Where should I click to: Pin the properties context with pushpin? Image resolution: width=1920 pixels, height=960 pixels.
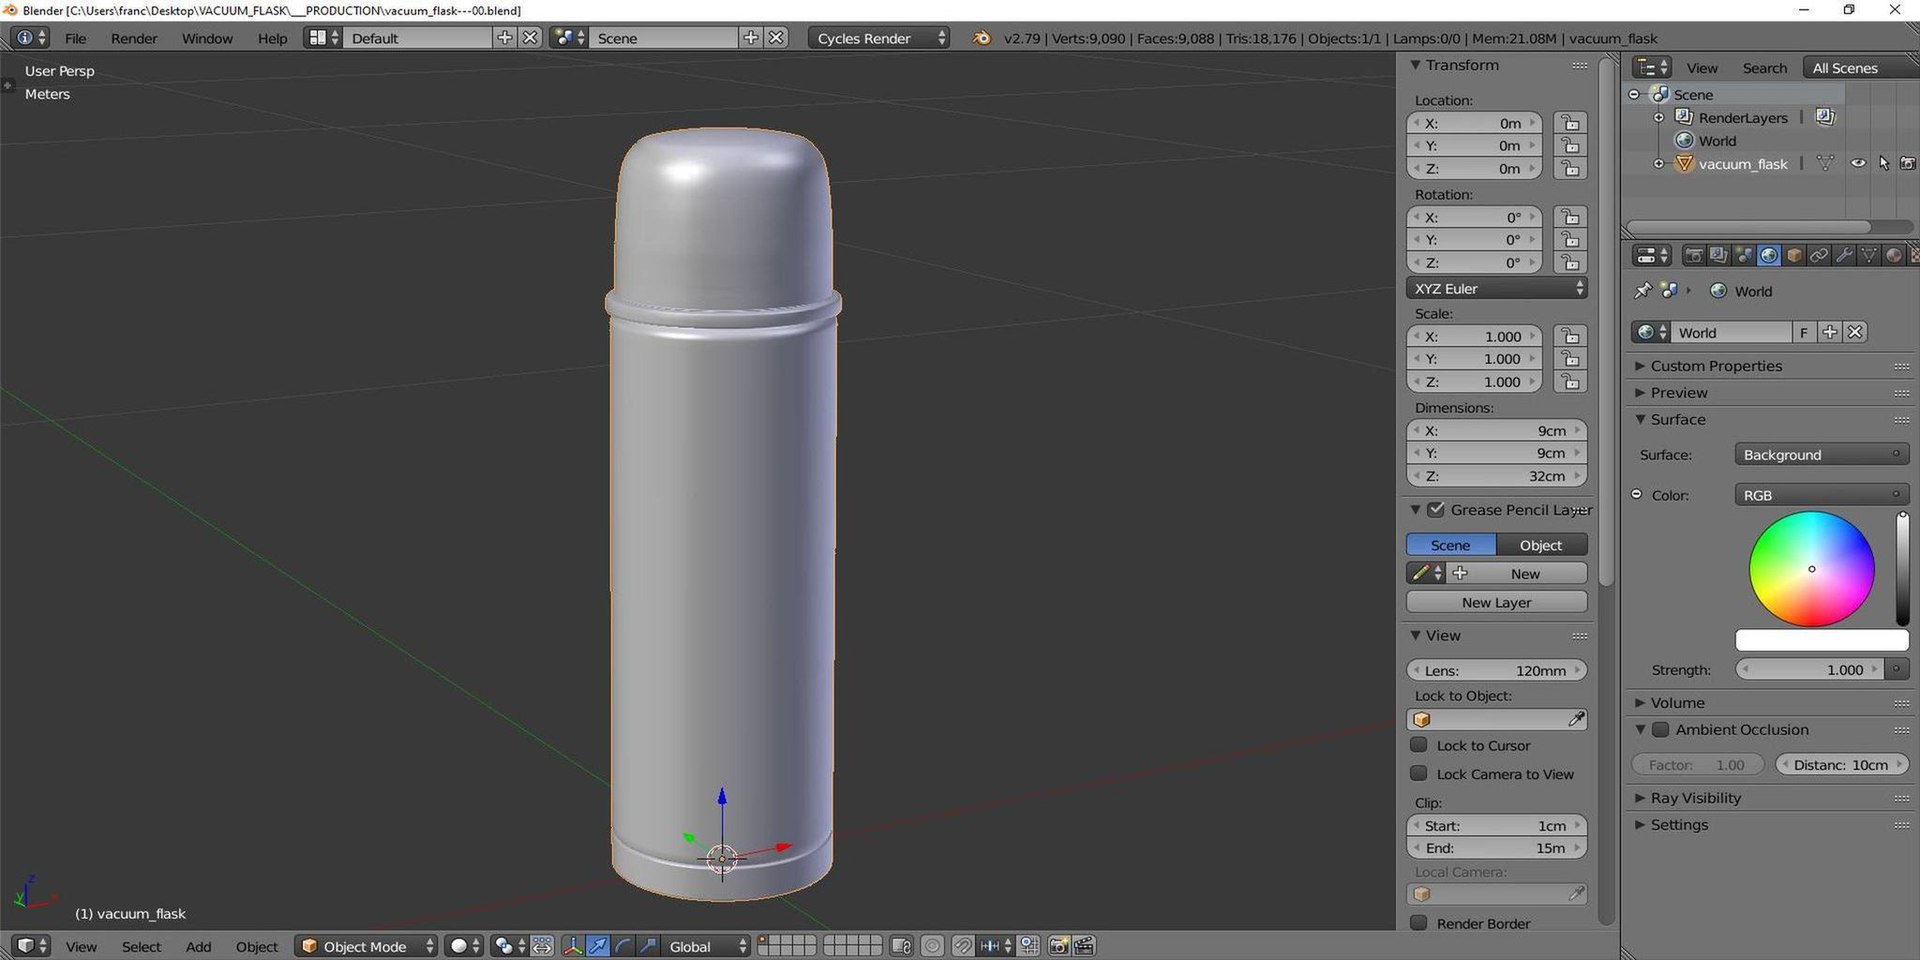coord(1642,291)
